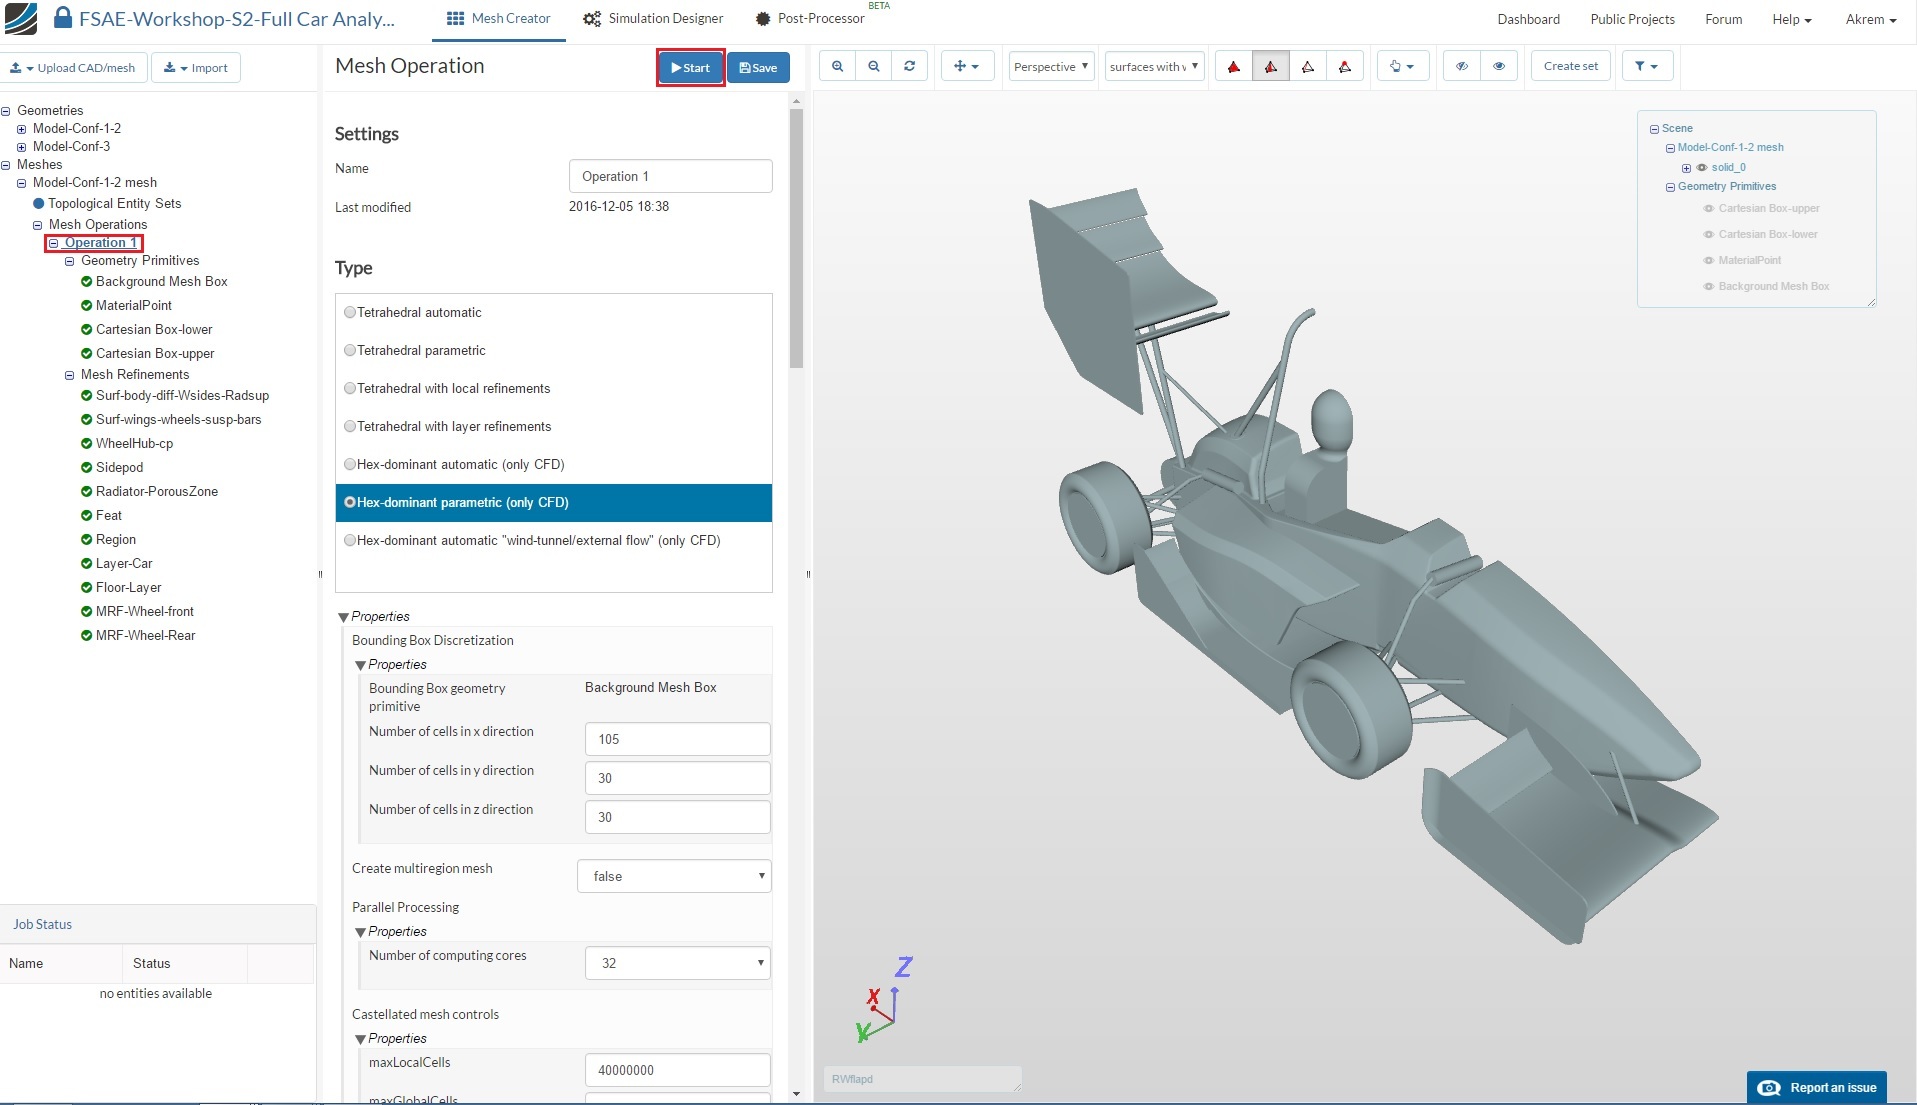Click the hide selection crossed-eye icon

click(x=1461, y=67)
